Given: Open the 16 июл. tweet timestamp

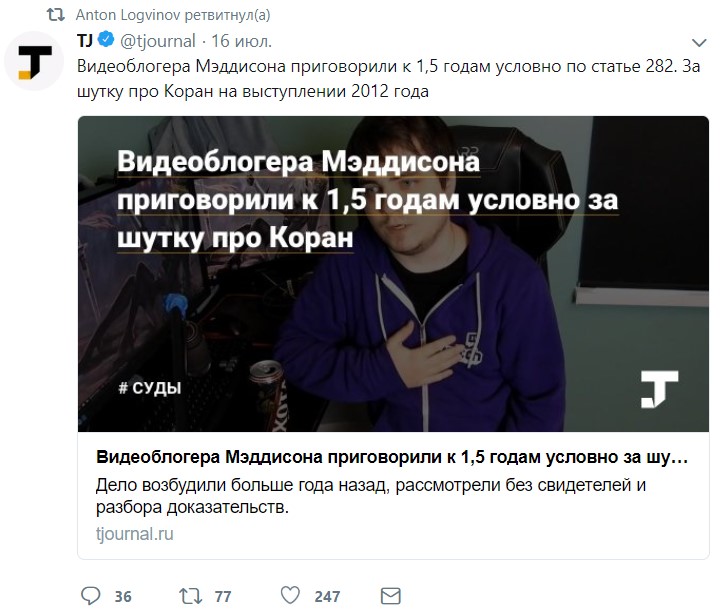Looking at the screenshot, I should coord(241,41).
